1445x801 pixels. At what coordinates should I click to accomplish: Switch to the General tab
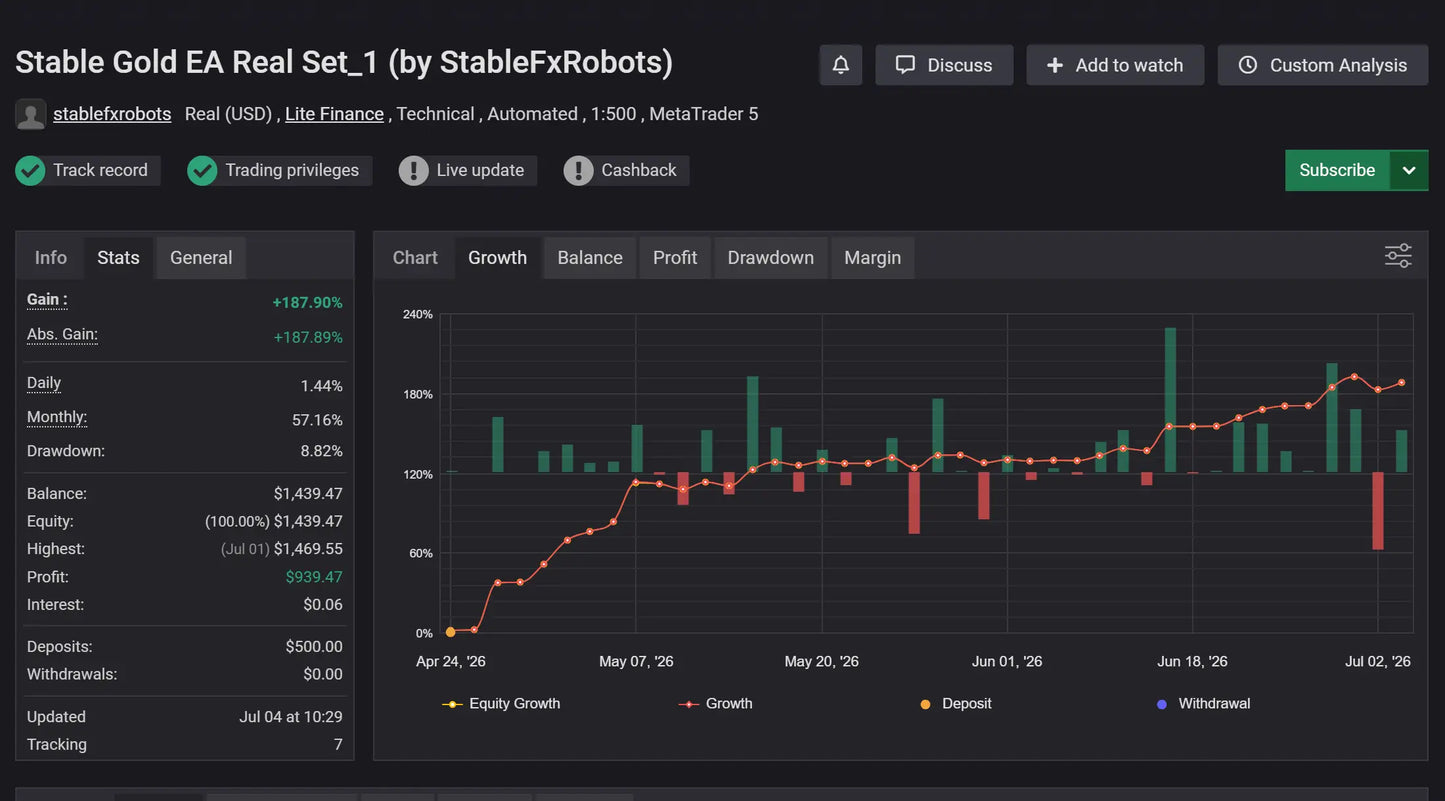201,257
